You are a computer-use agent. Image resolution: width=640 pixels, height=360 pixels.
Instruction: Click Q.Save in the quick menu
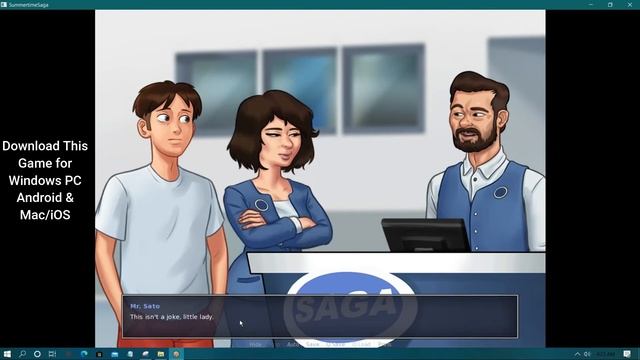tap(336, 344)
